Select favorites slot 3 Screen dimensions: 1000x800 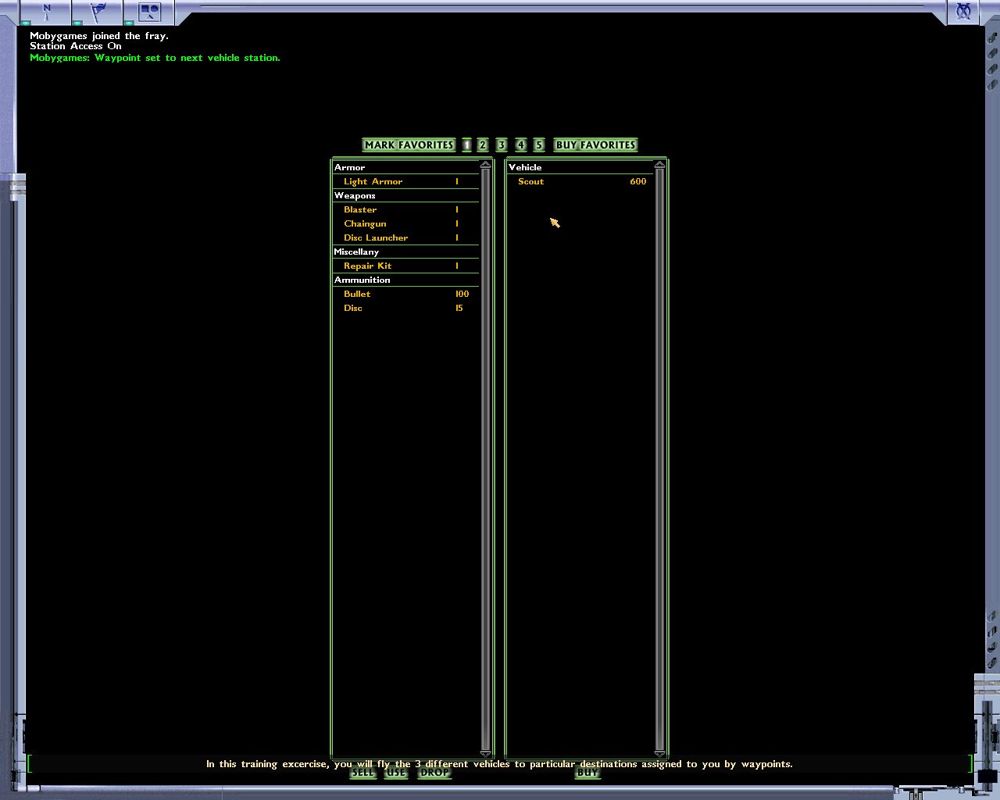point(502,145)
